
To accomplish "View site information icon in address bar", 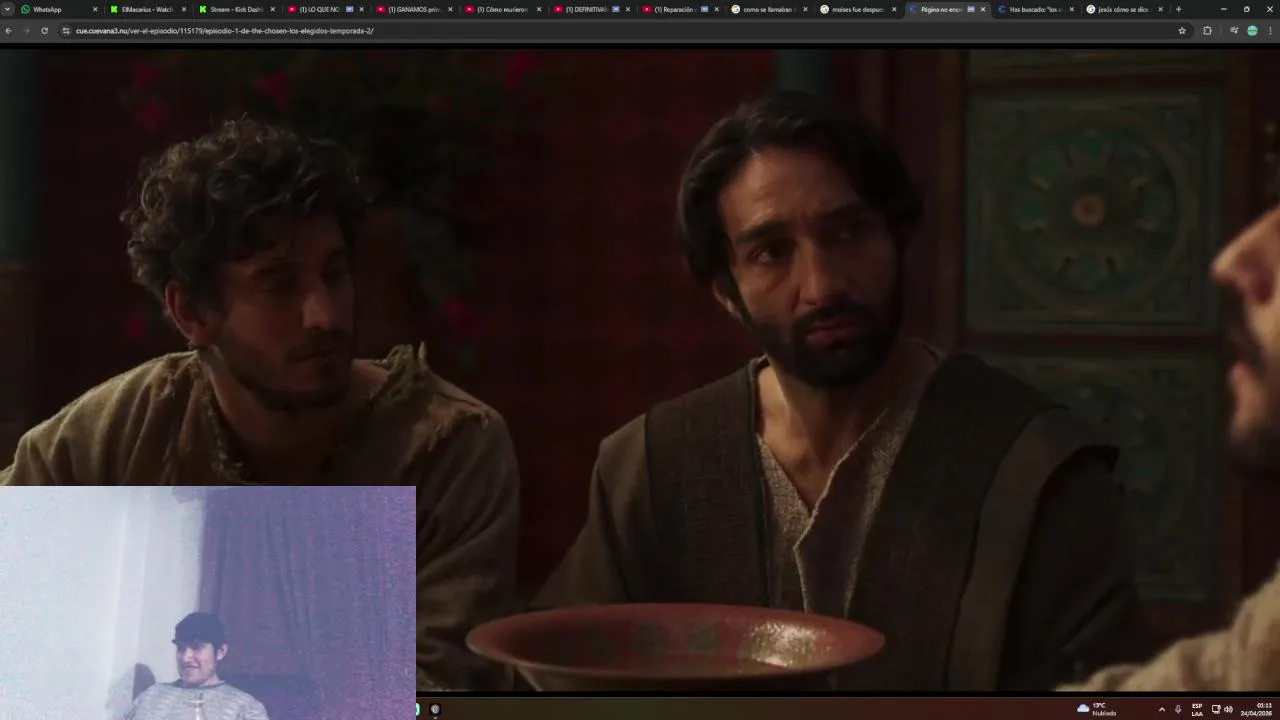I will click(66, 31).
